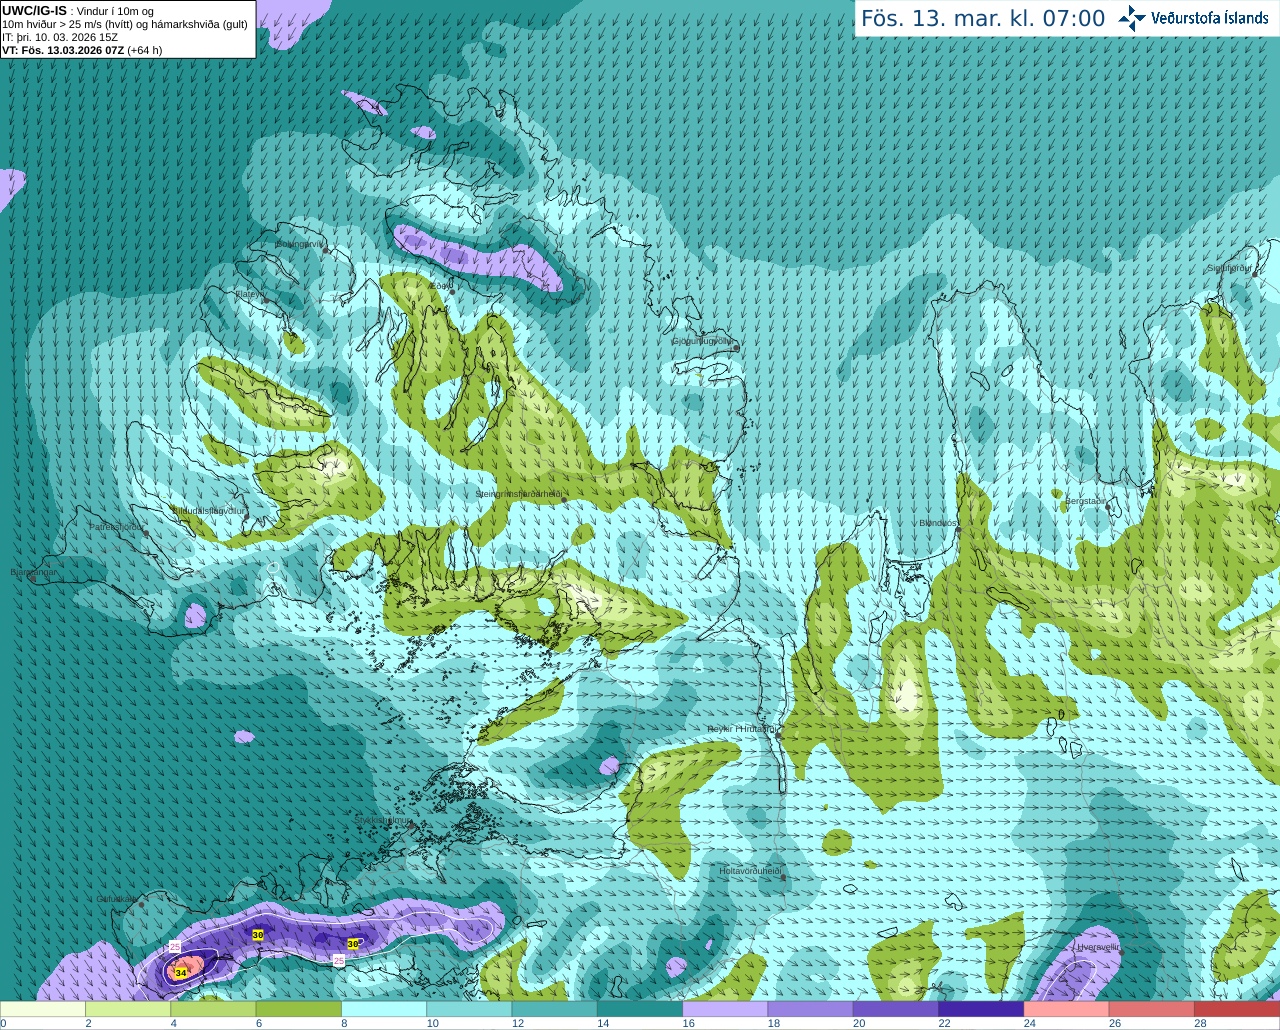
Task: Click the legend scale number 28
Action: (1200, 1023)
